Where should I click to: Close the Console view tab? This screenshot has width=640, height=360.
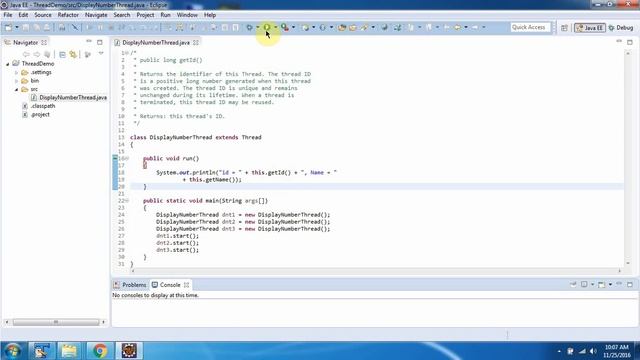tap(187, 285)
